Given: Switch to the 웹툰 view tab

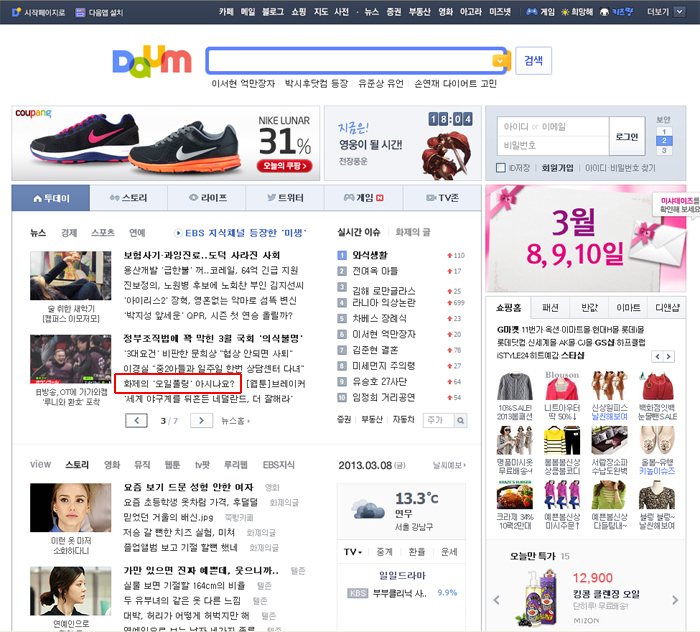Looking at the screenshot, I should 172,465.
